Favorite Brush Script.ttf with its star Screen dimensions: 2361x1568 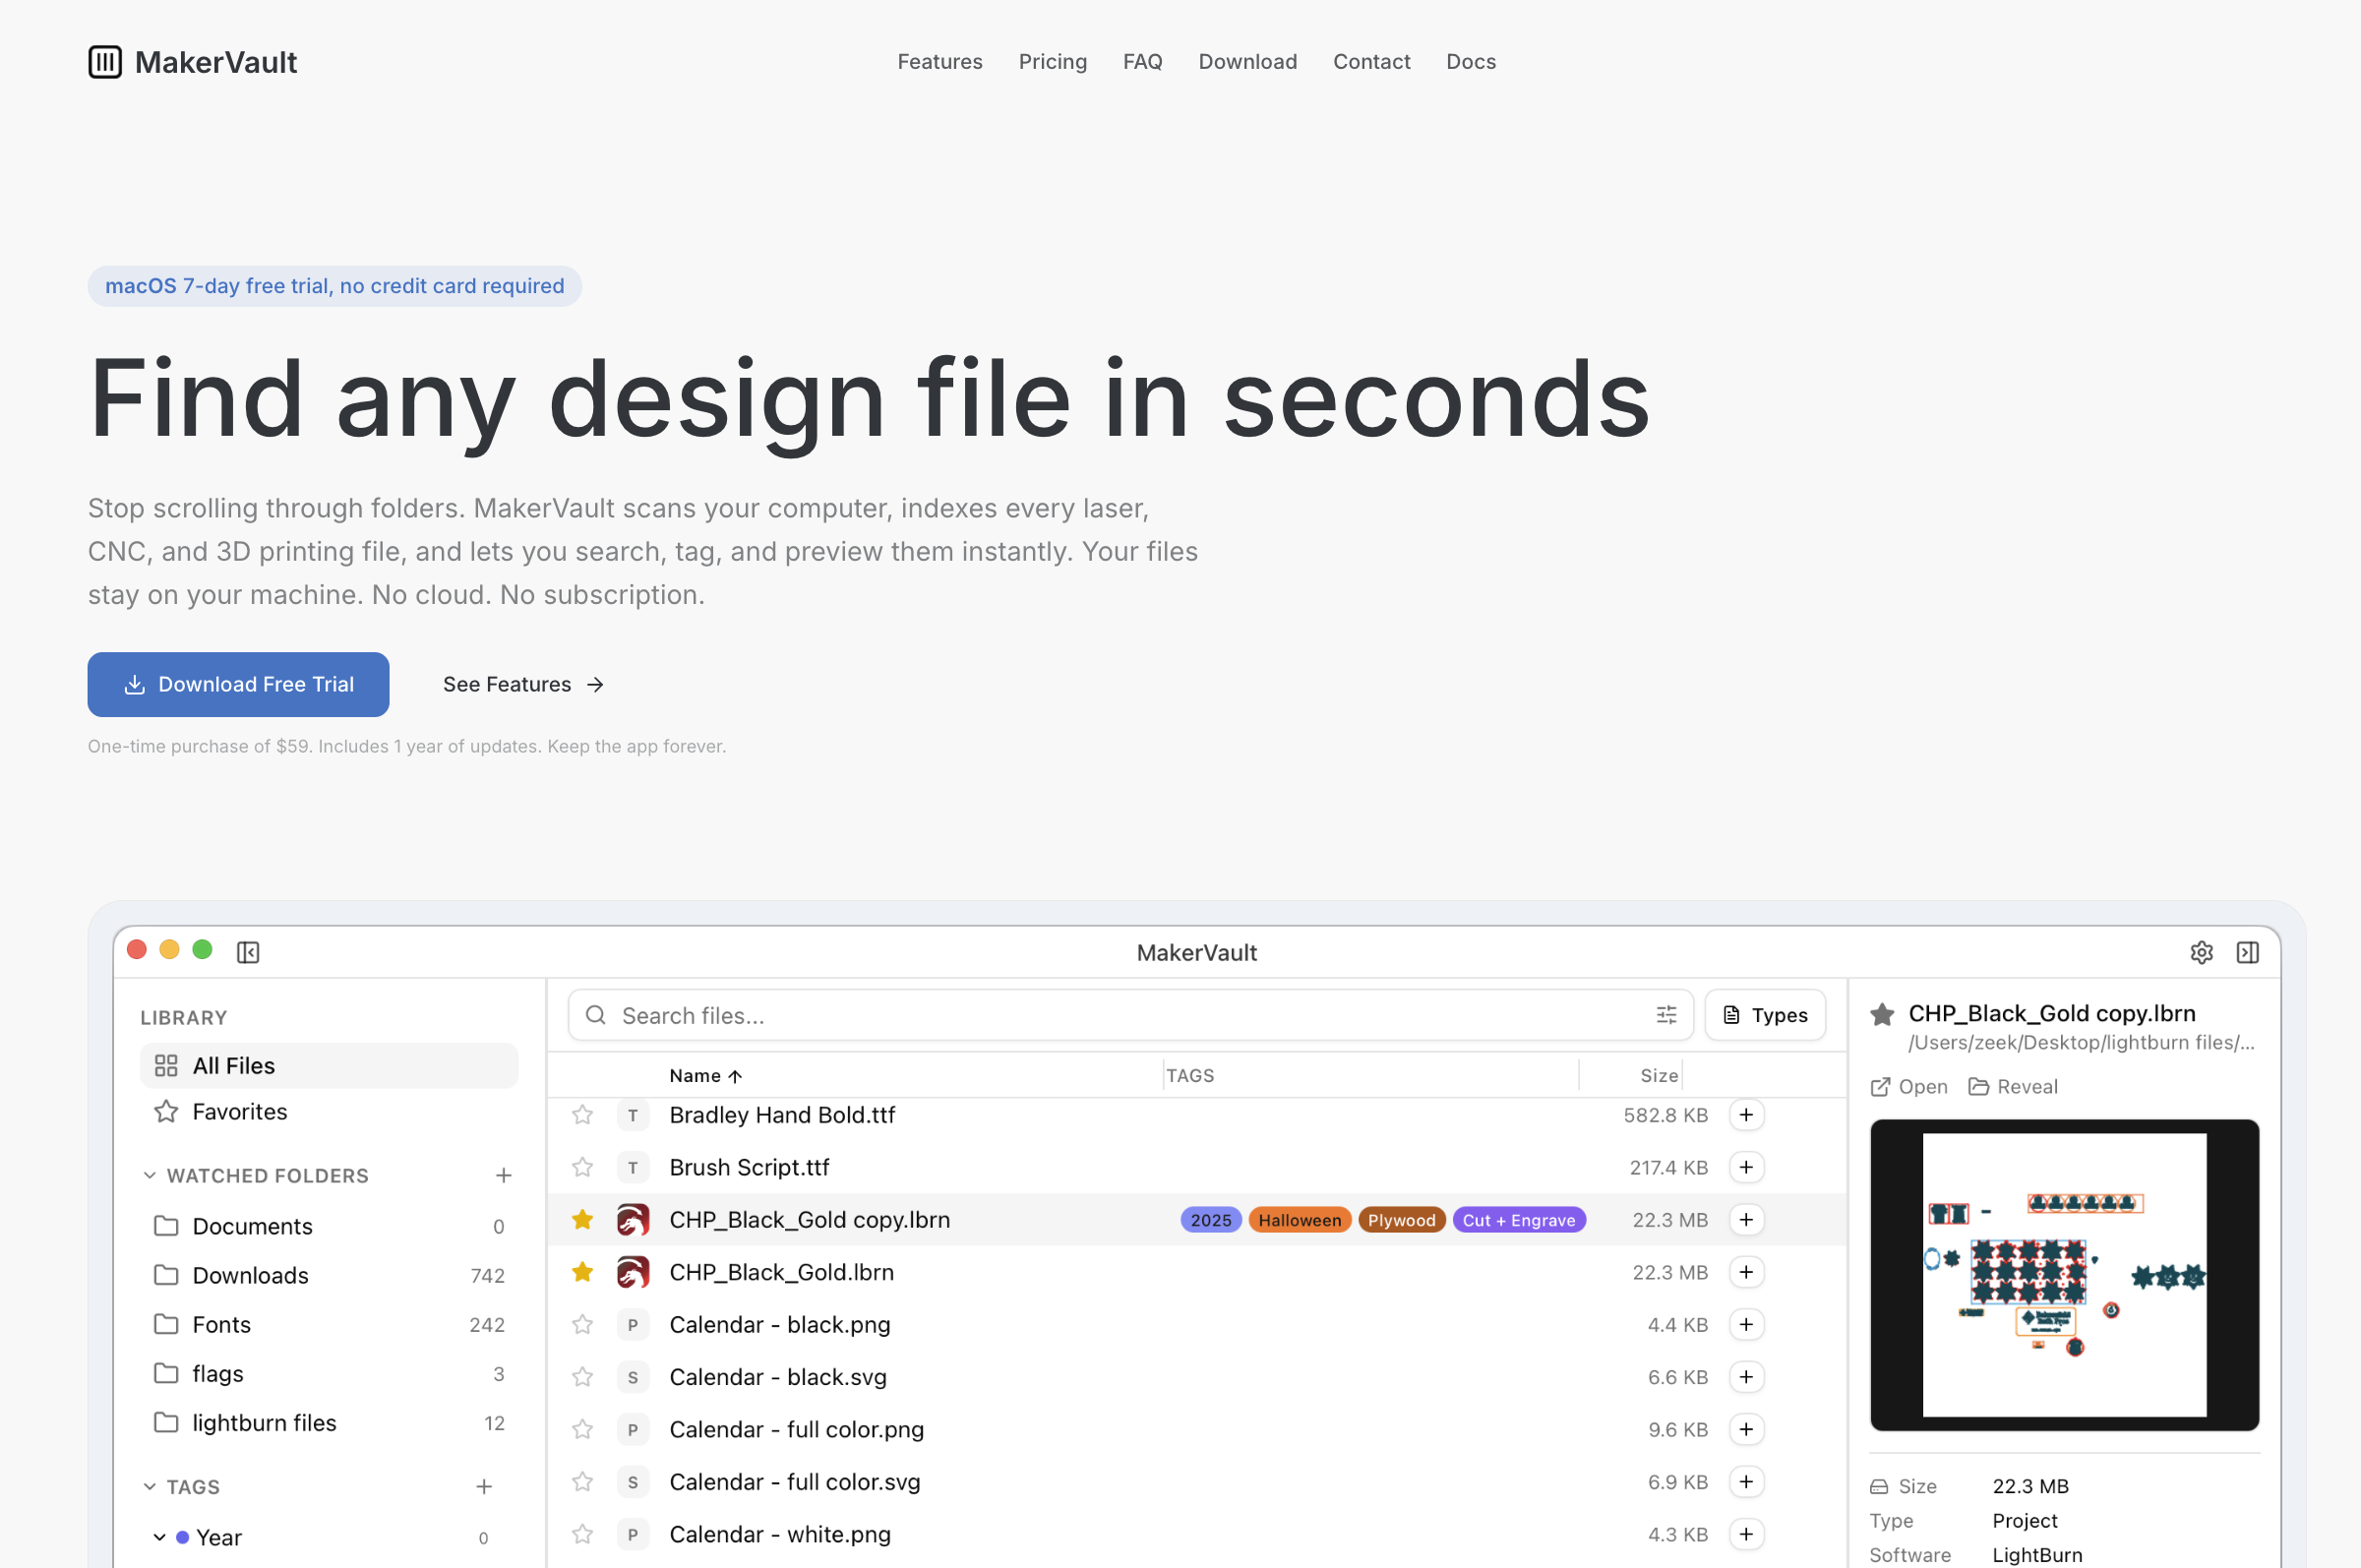tap(583, 1167)
